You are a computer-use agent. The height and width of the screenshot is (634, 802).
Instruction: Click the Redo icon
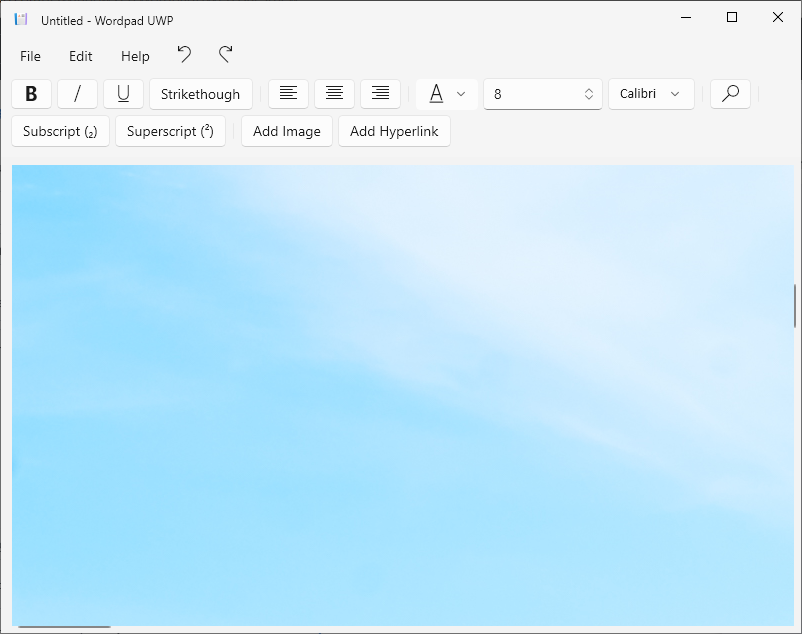coord(224,55)
